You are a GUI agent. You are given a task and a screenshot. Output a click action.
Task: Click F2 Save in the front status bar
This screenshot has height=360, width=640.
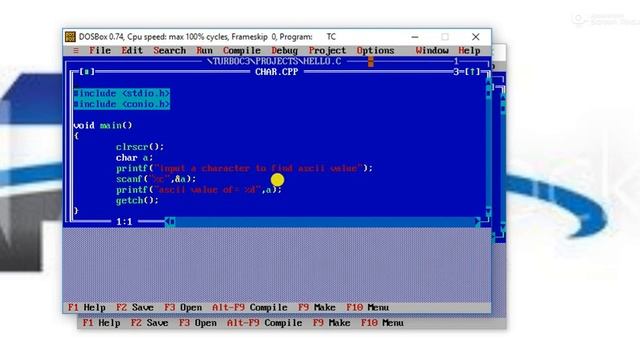click(135, 307)
